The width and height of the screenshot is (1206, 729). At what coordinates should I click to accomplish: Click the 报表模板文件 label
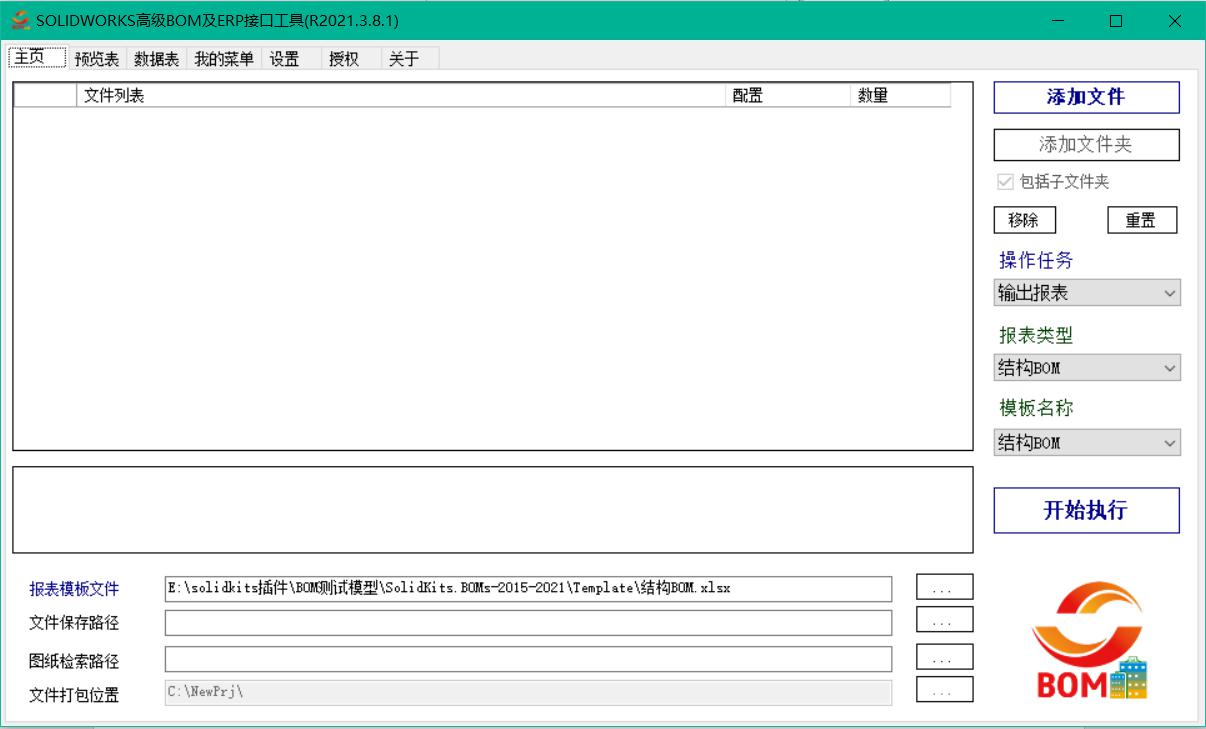[x=74, y=590]
